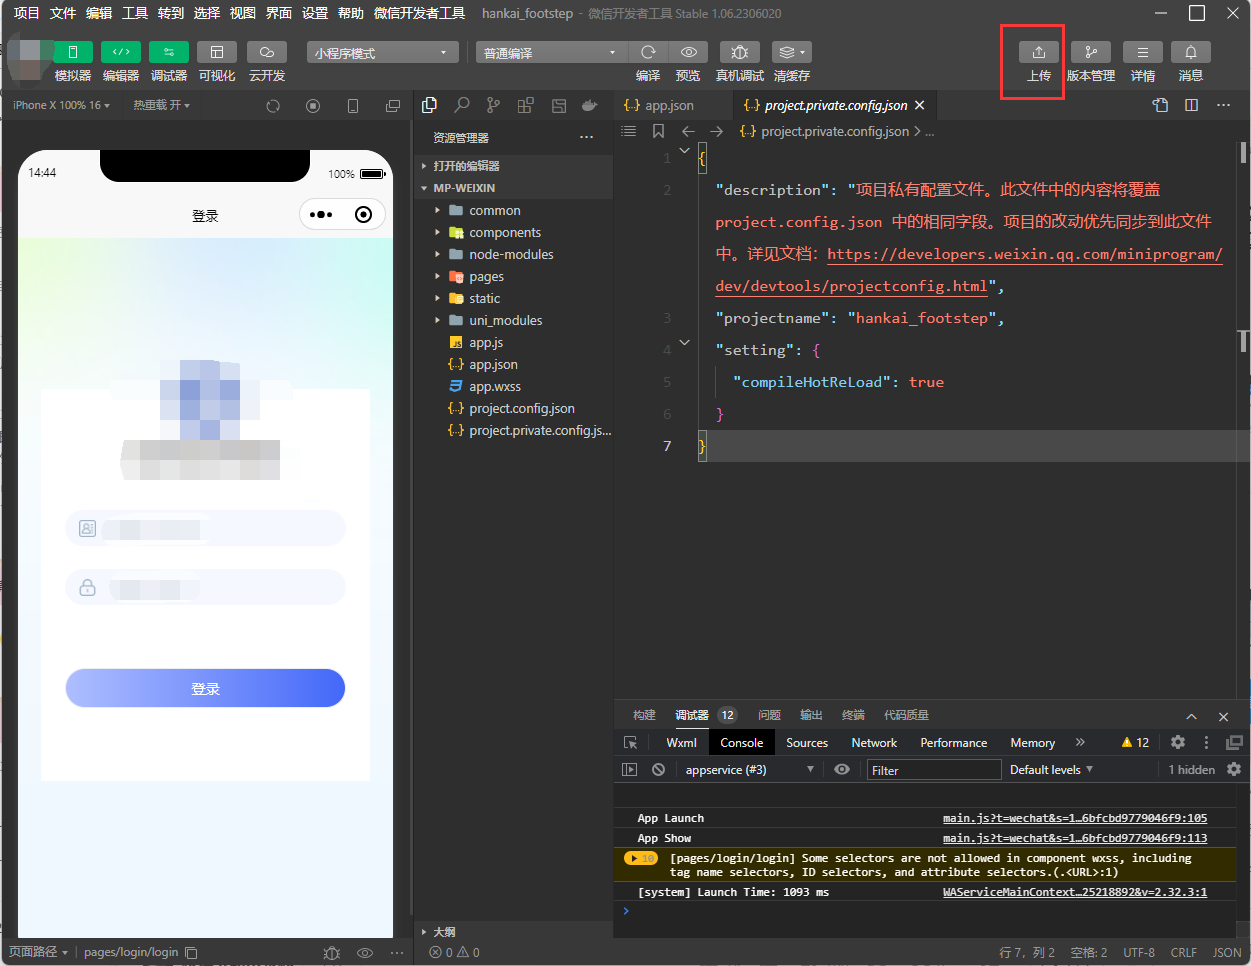
Task: Click the editor bookmark icon
Action: [658, 131]
